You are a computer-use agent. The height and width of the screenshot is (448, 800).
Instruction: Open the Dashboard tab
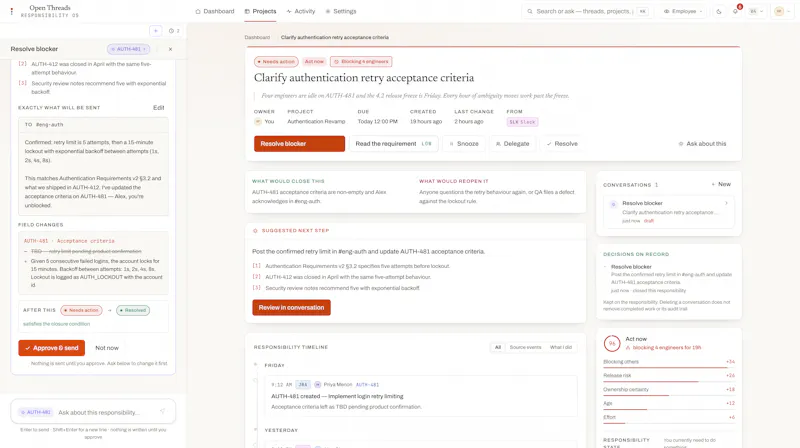[215, 11]
